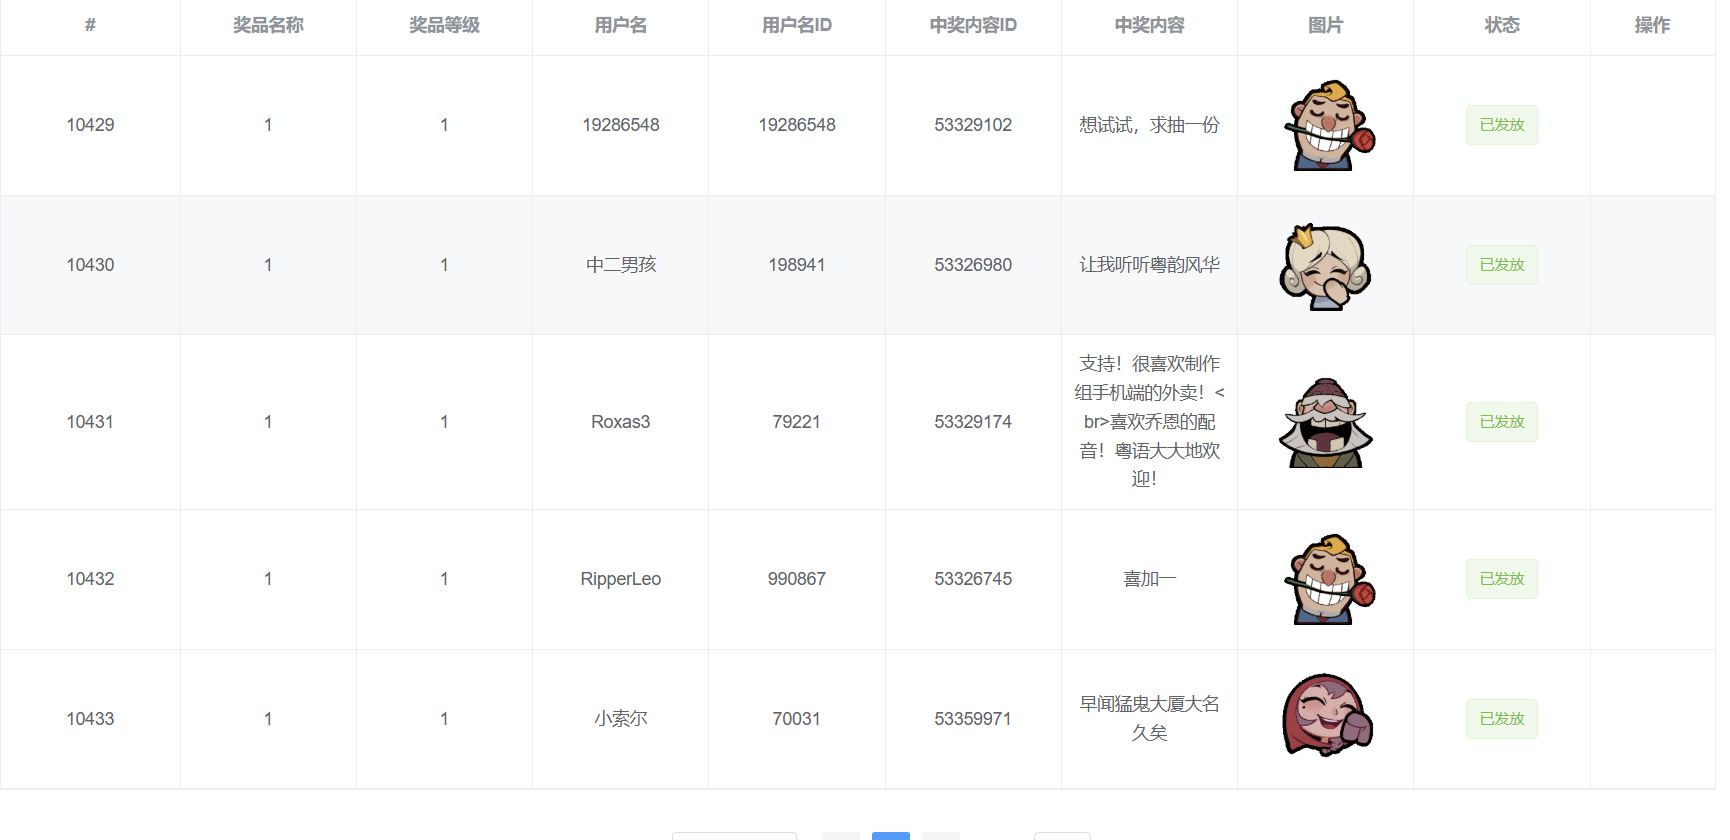Open the laughing old man image for Roxas3

coord(1325,422)
